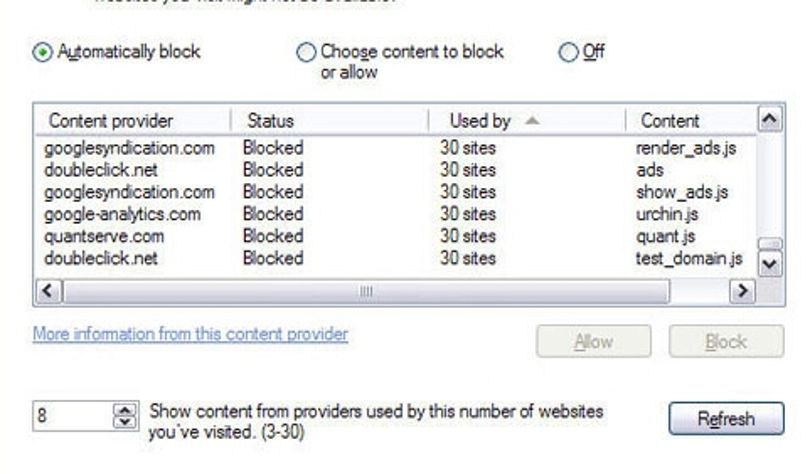The height and width of the screenshot is (474, 810).
Task: Sort the list by the Content provider column
Action: coord(133,121)
